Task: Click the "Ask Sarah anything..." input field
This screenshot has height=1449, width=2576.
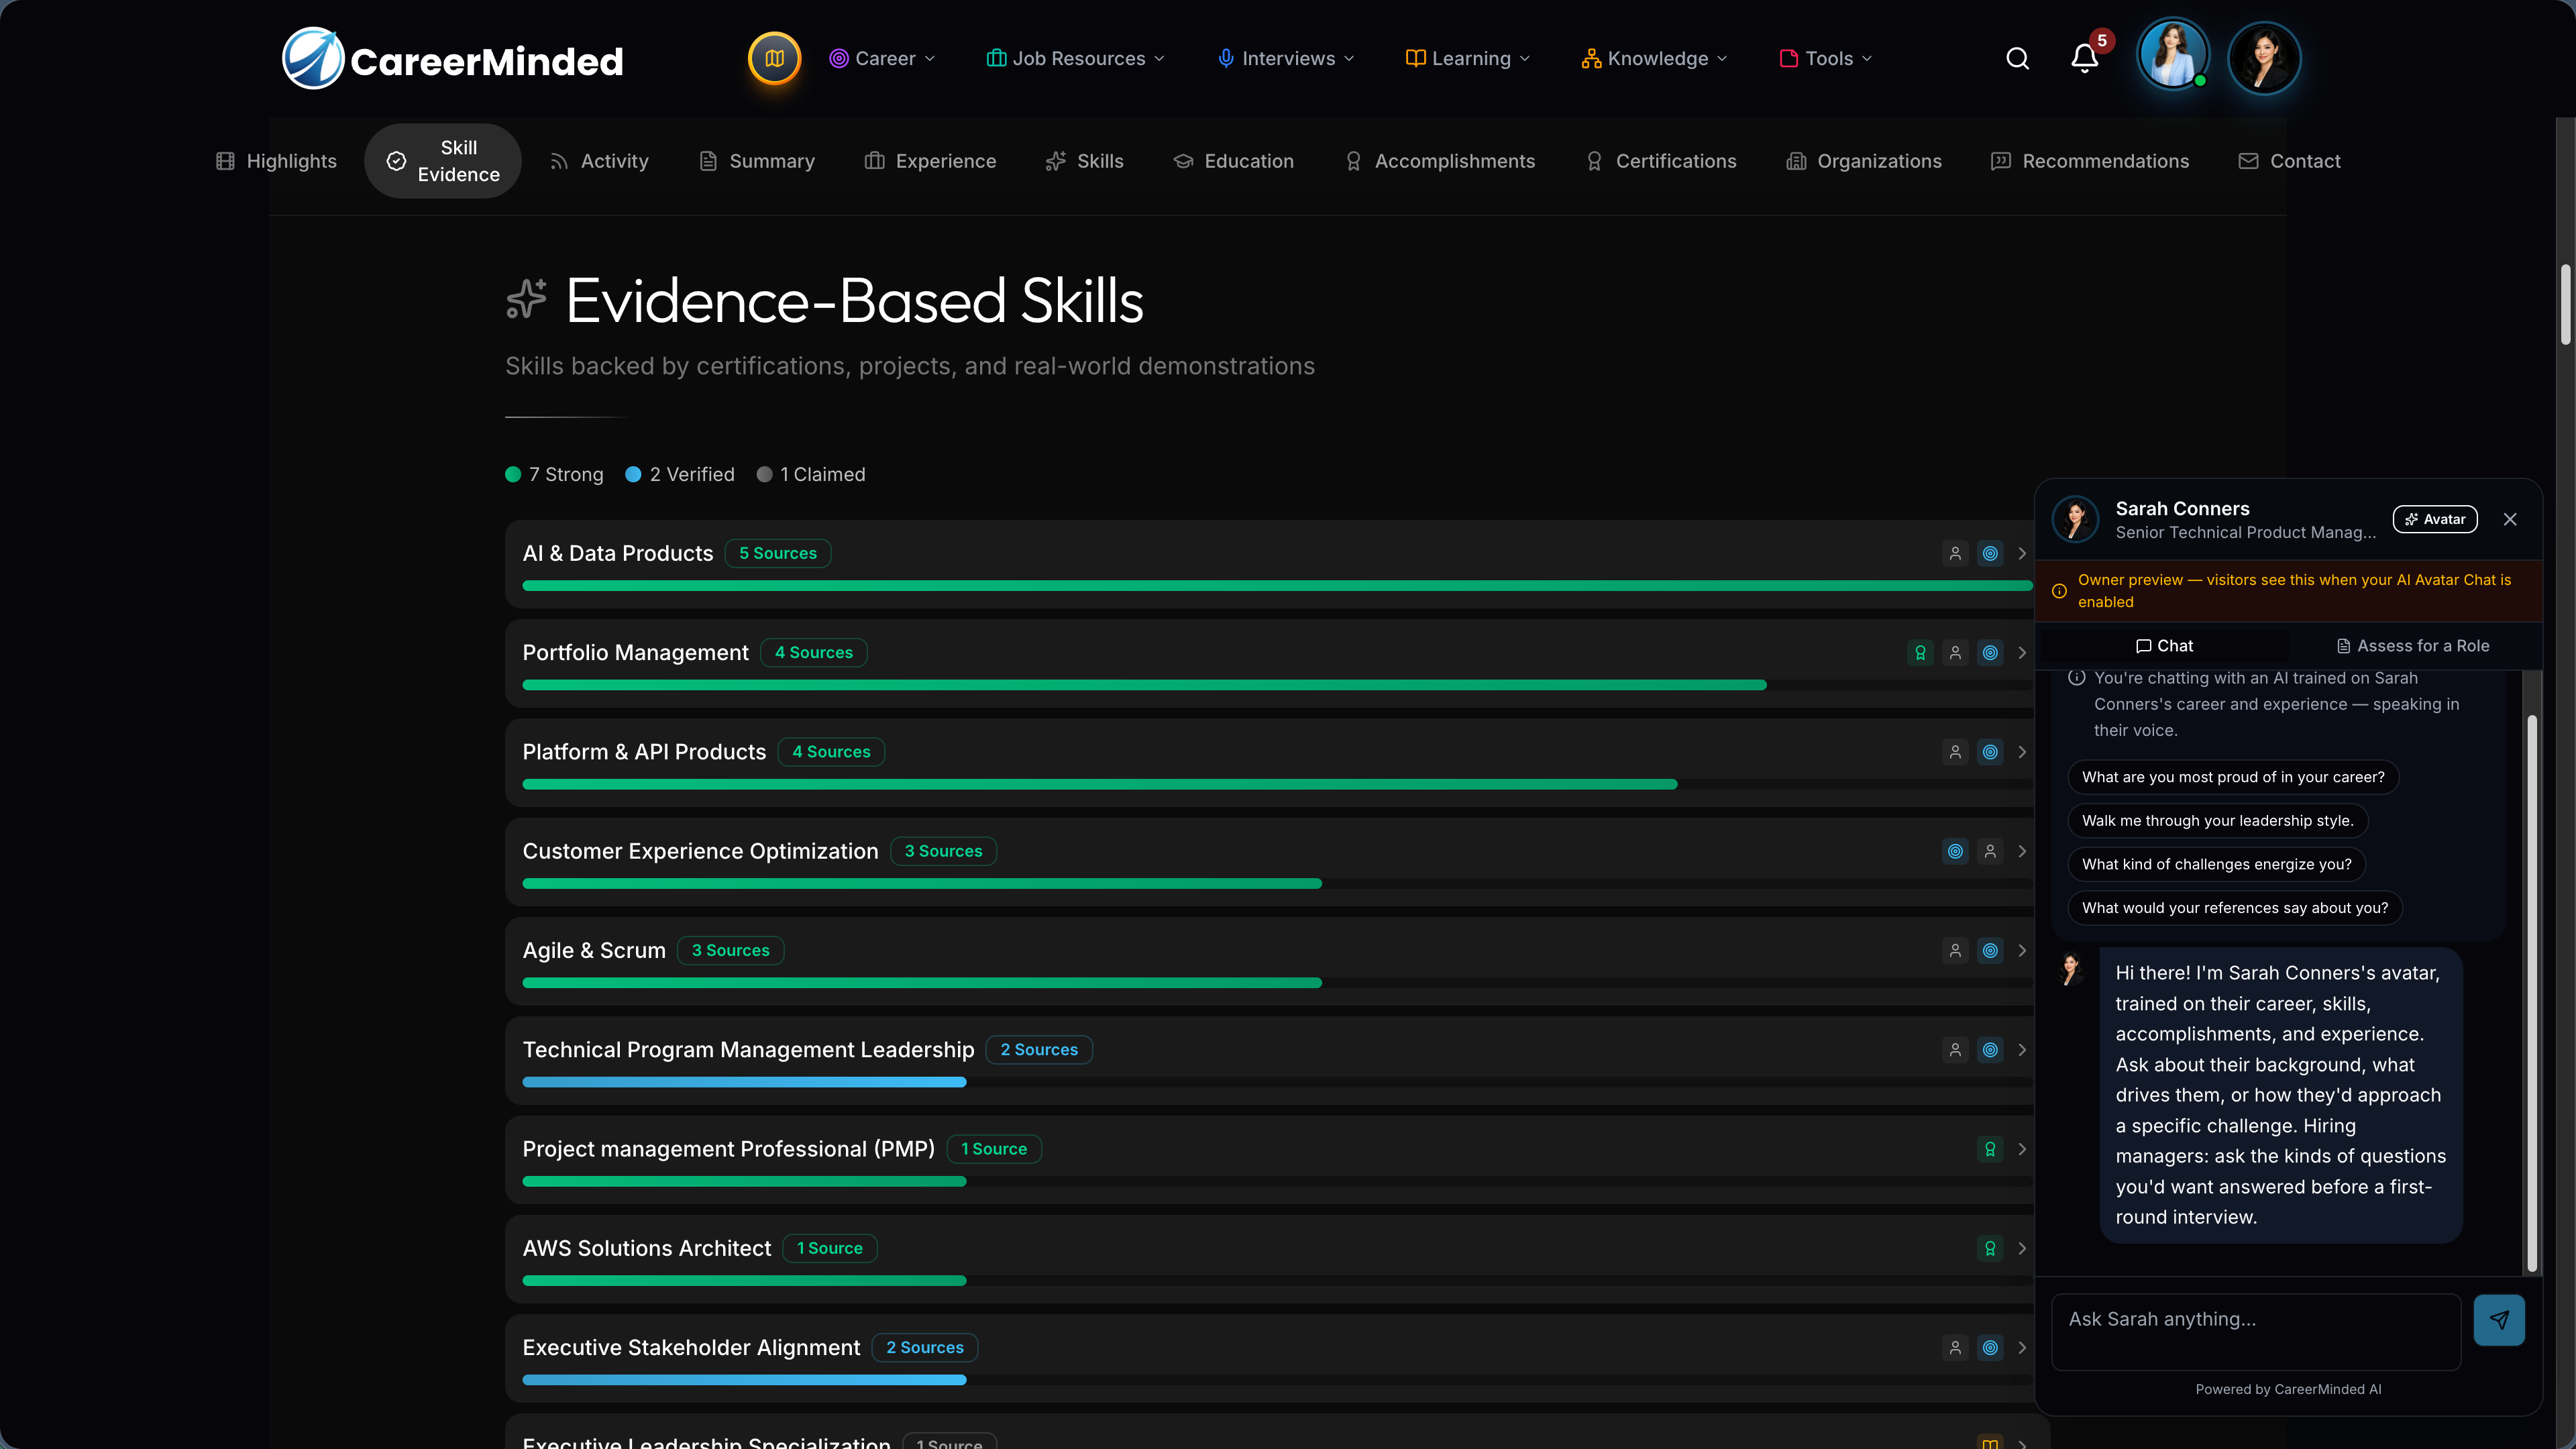Action: 2255,1332
